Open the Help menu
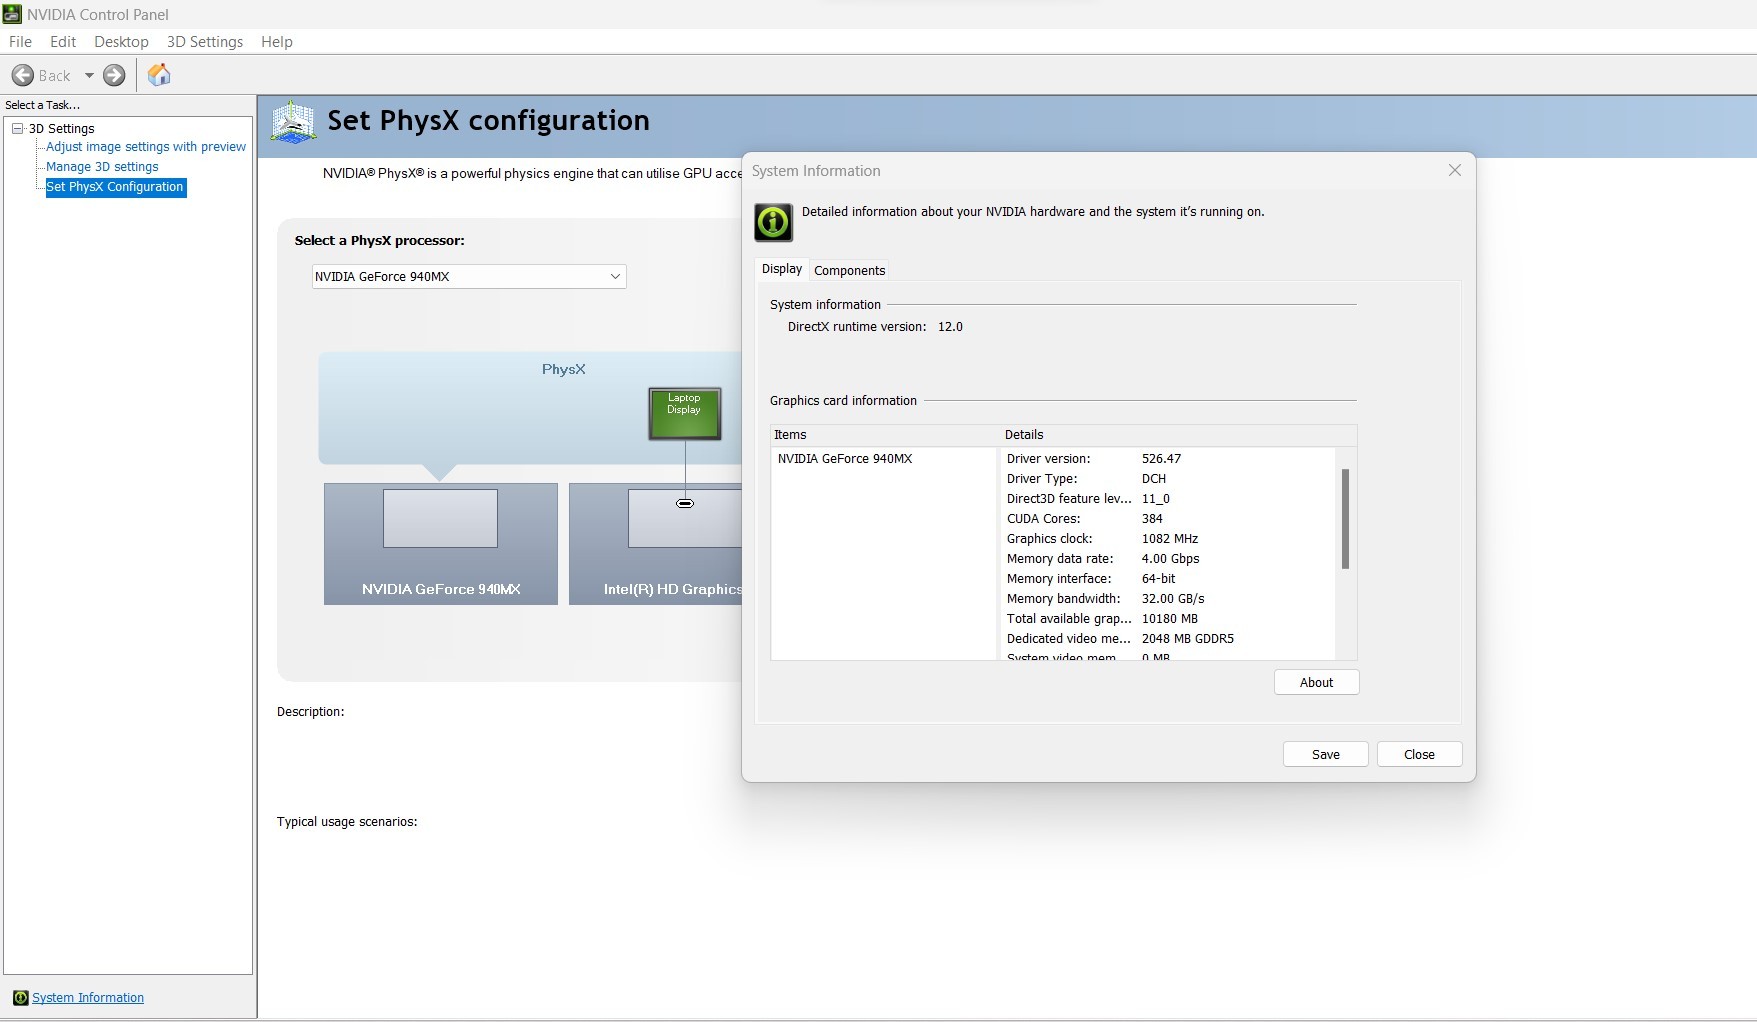The image size is (1757, 1022). (x=277, y=42)
